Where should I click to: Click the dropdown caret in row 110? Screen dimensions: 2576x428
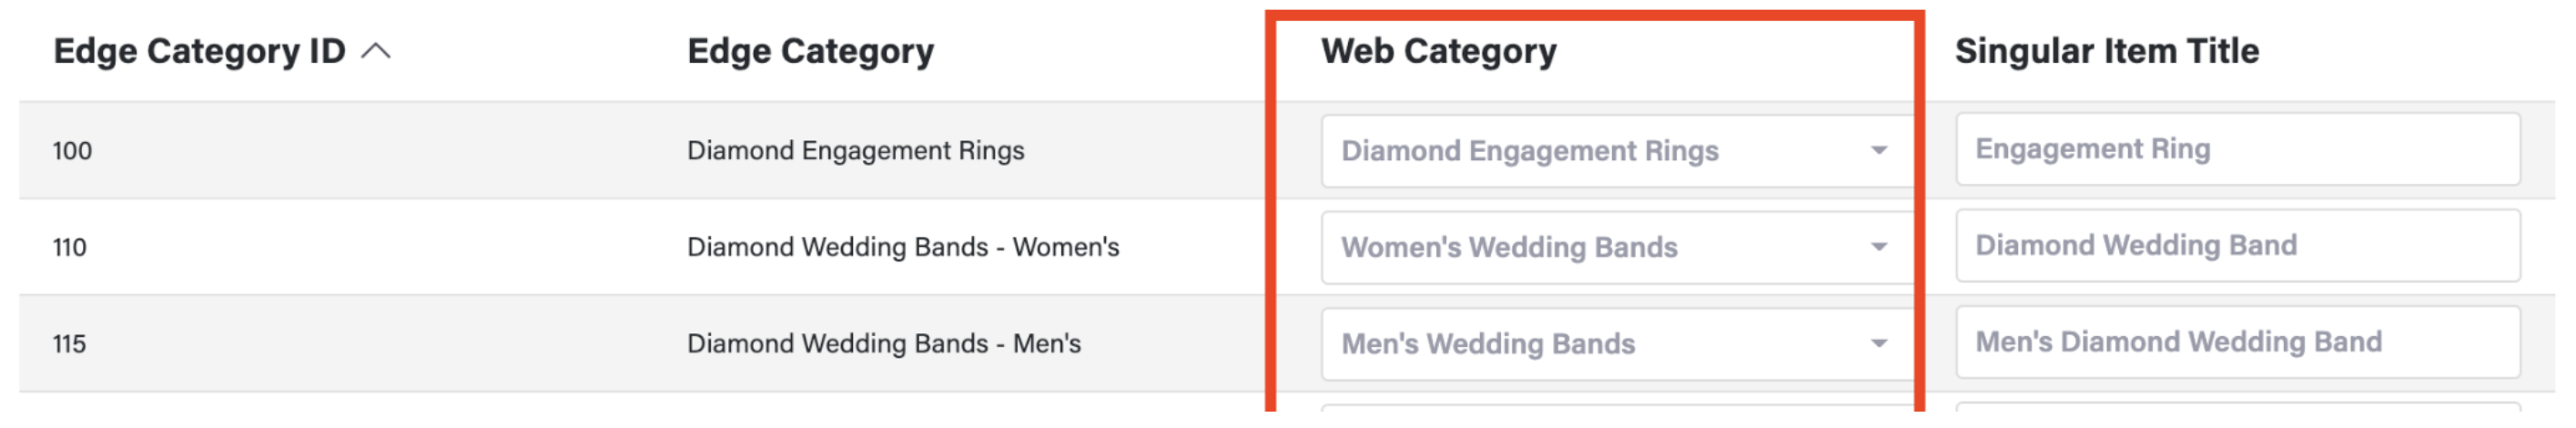pyautogui.click(x=1879, y=247)
